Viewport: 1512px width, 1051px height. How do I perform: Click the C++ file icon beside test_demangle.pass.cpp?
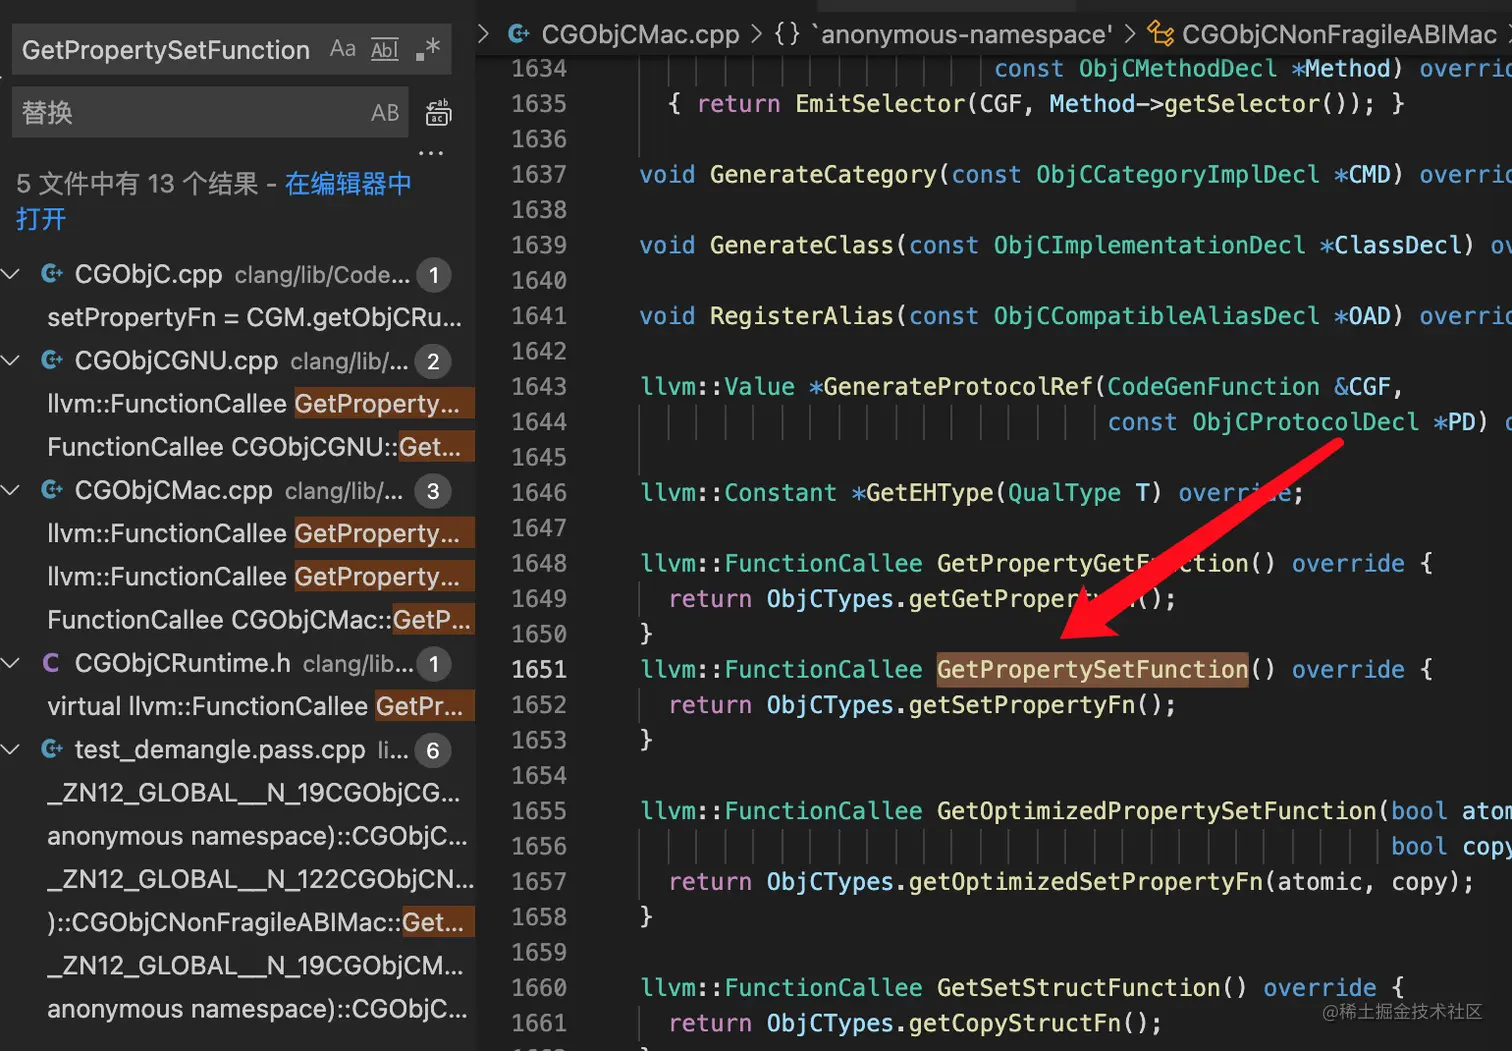pos(52,749)
